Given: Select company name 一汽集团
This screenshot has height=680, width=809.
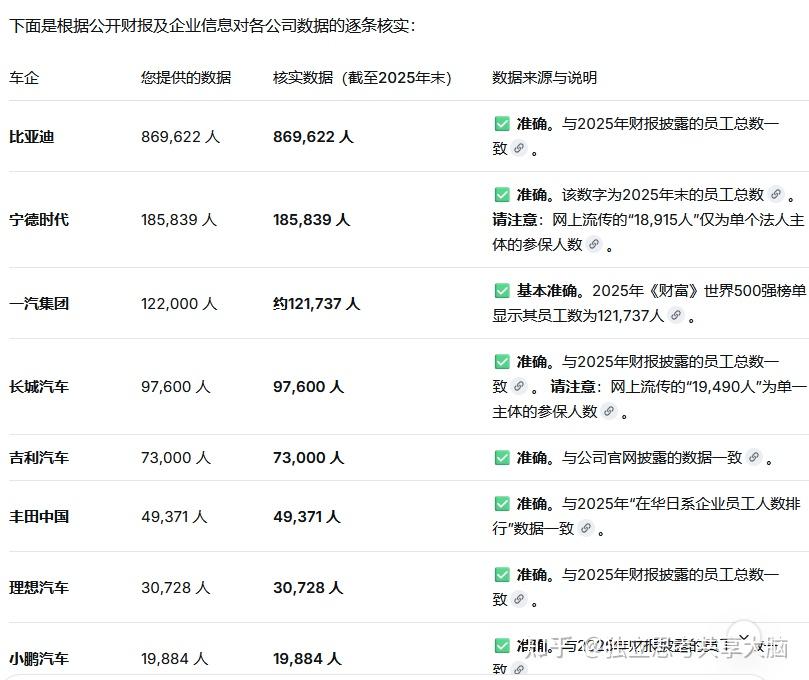Looking at the screenshot, I should [x=39, y=303].
